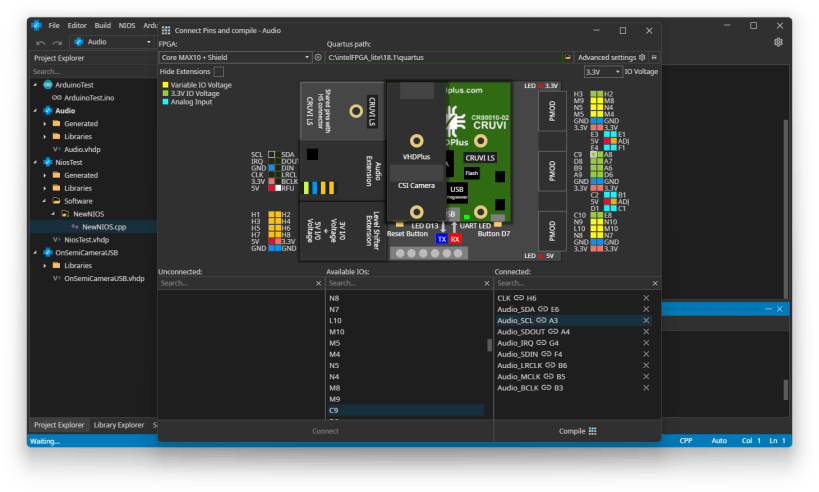Minimize the blue-titled panel behind the dialog
The width and height of the screenshot is (819, 492).
pyautogui.click(x=768, y=309)
